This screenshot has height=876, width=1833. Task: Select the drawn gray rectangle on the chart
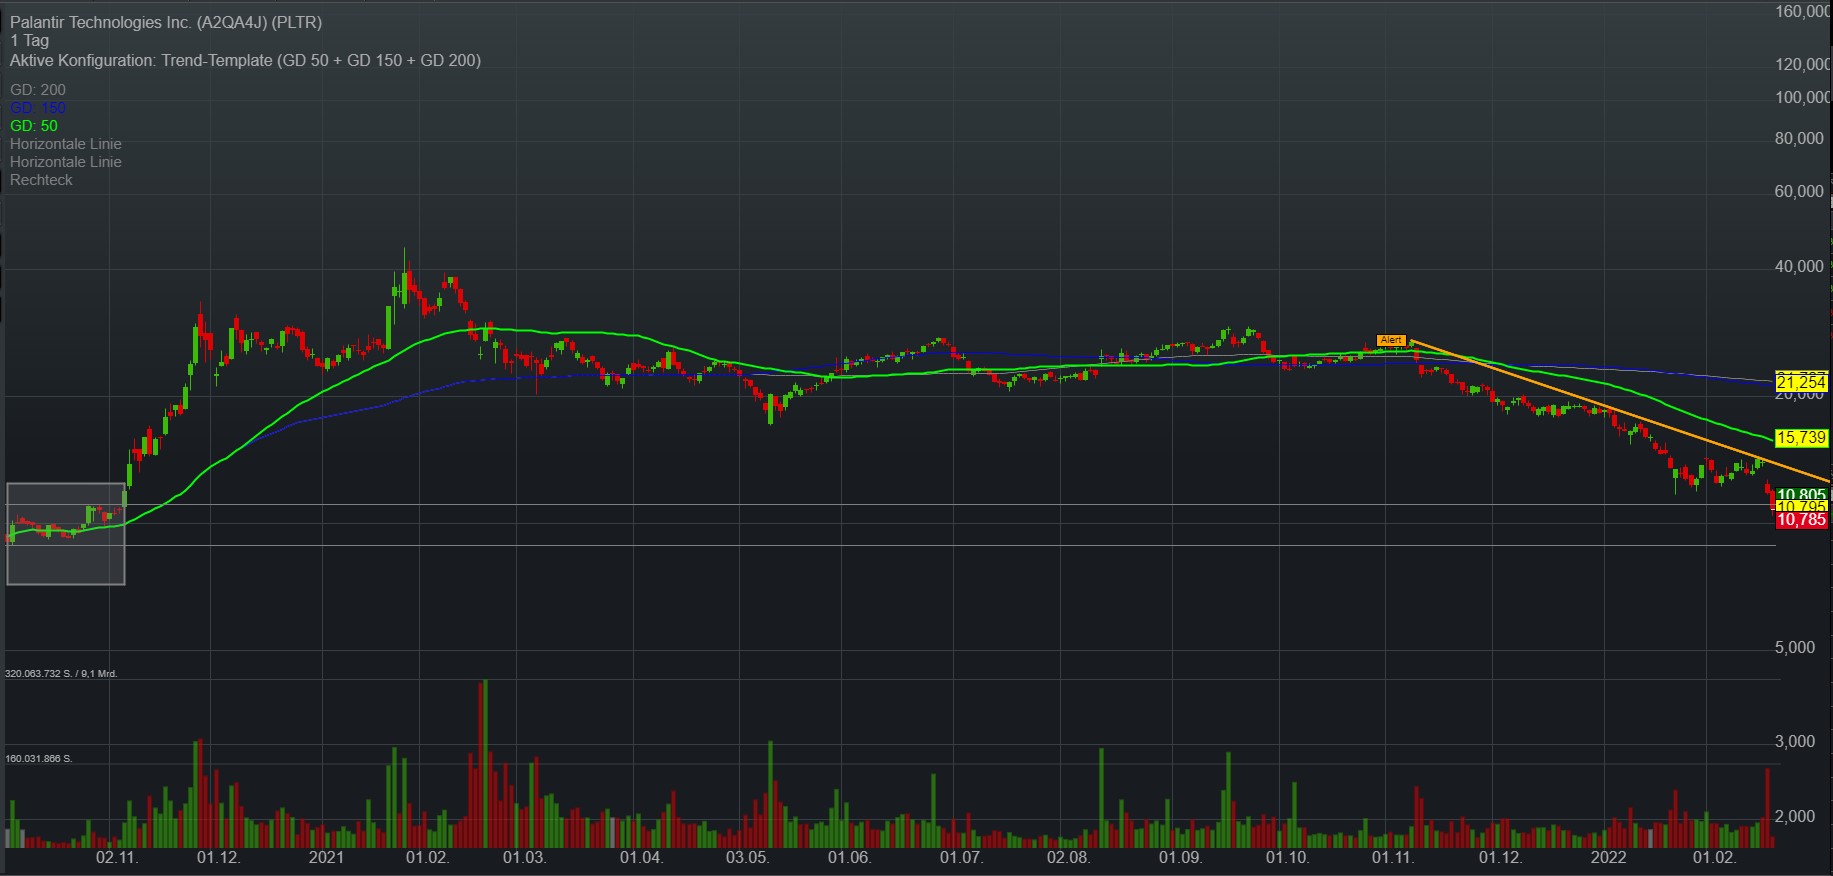tap(66, 534)
